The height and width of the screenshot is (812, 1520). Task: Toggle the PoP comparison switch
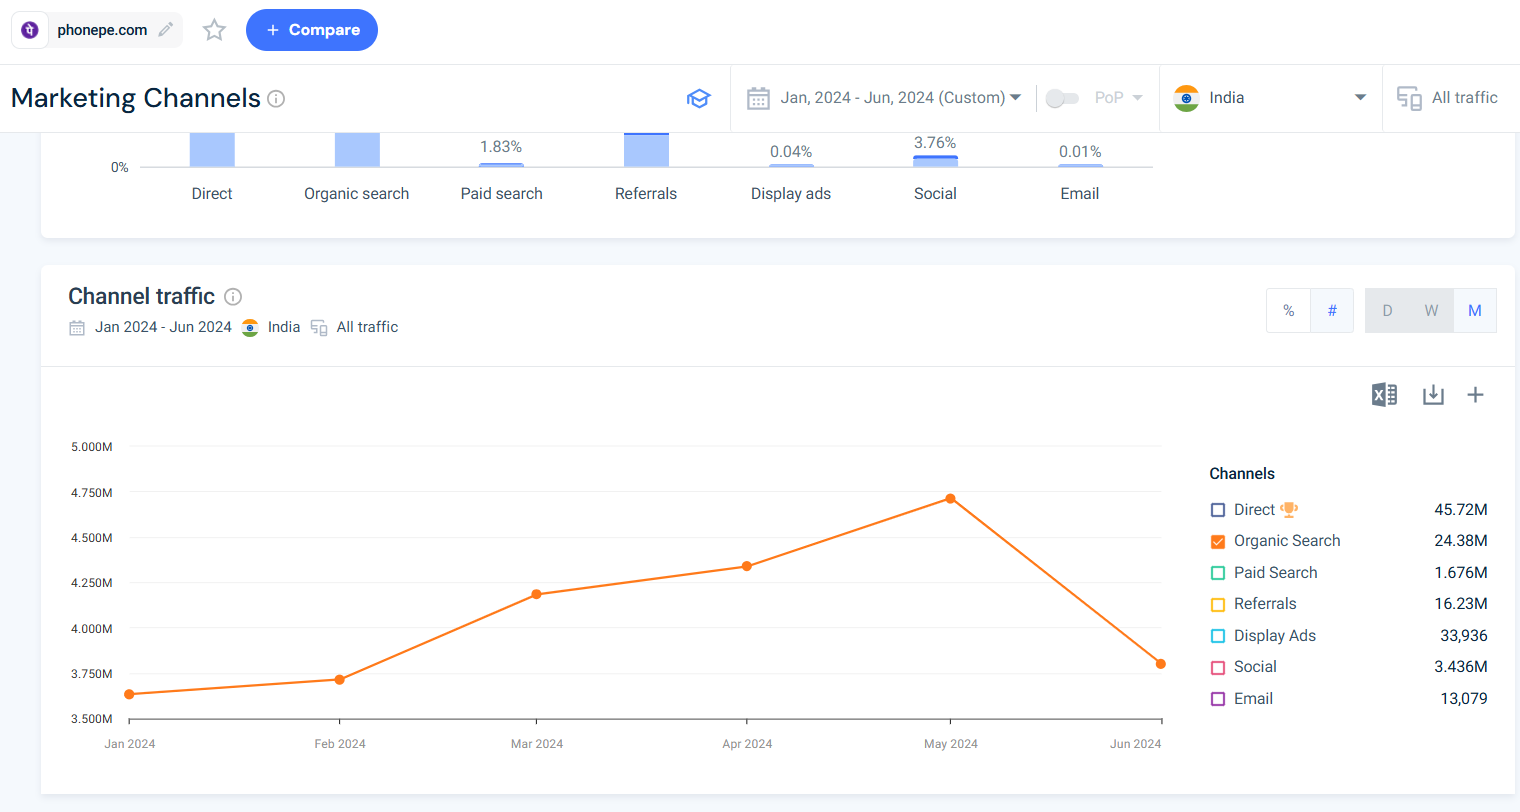pos(1062,98)
